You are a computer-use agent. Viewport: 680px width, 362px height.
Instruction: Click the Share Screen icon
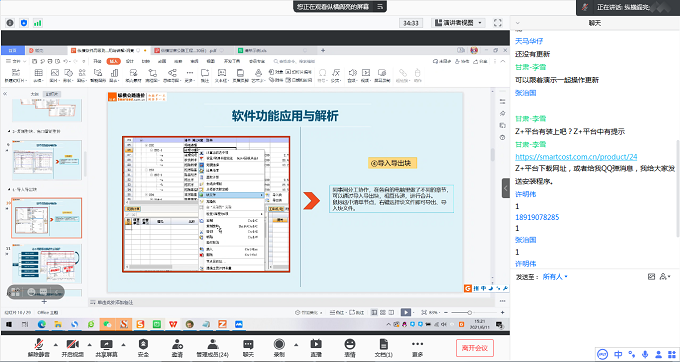pos(106,348)
